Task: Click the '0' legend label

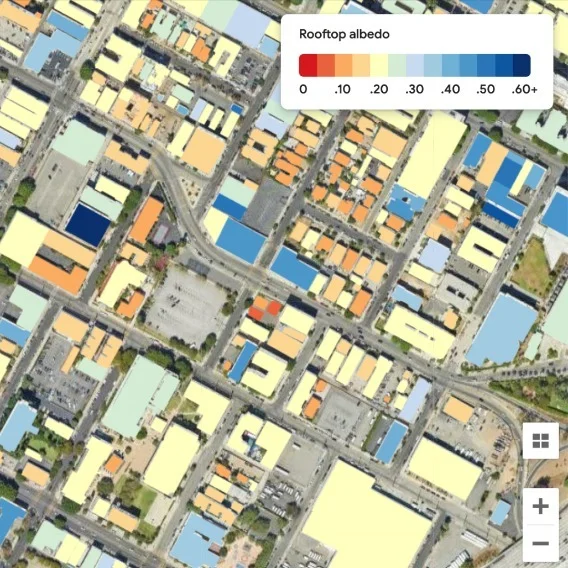Action: tap(303, 89)
